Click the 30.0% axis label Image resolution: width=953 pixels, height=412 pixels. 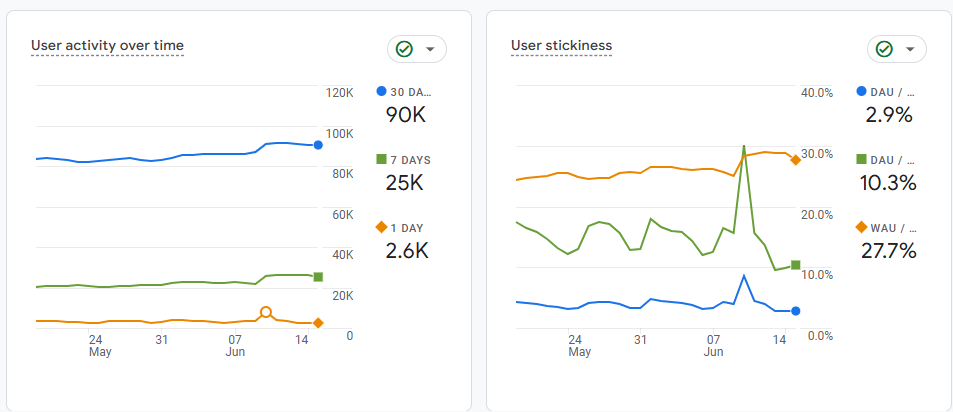click(818, 154)
